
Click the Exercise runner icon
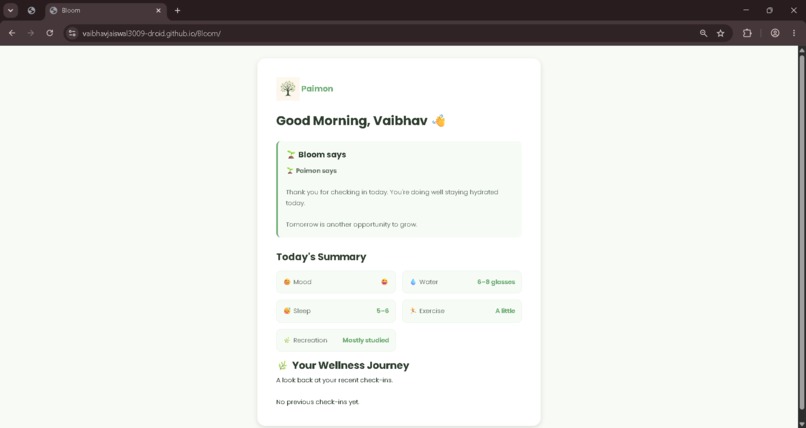(413, 310)
